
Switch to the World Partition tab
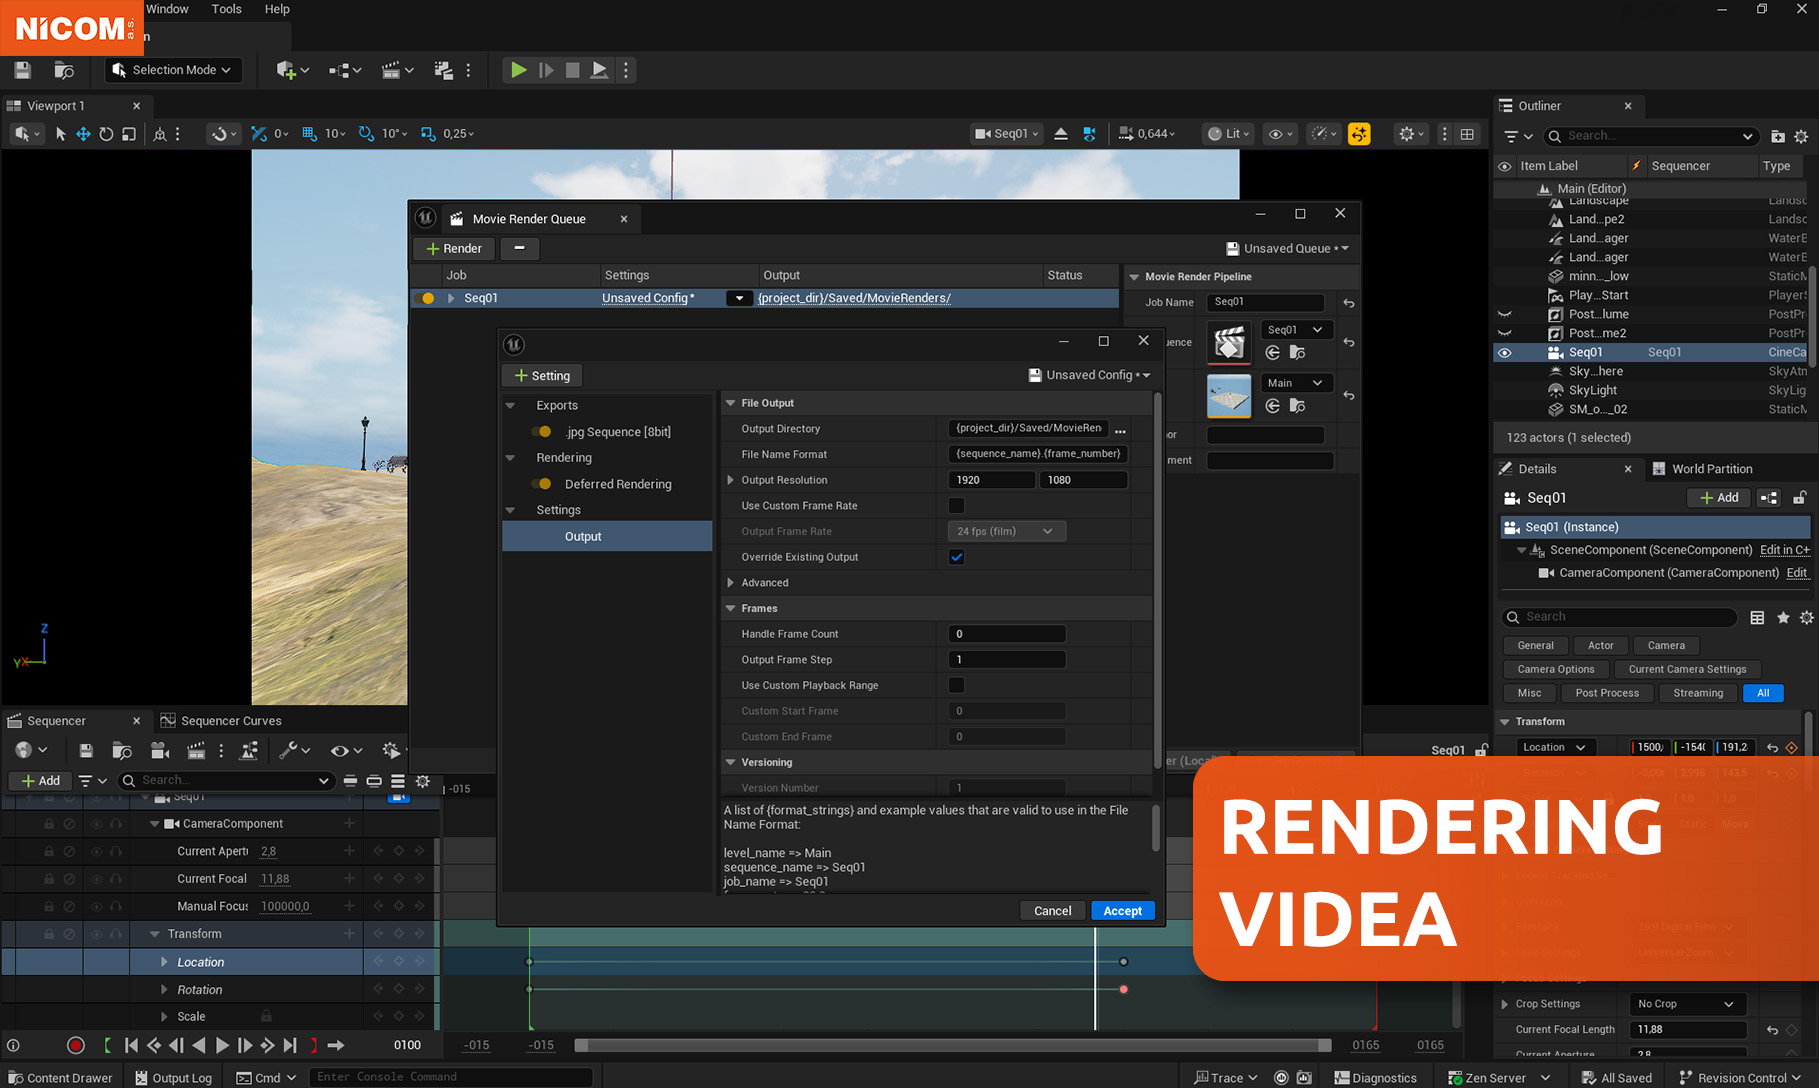(x=1711, y=469)
